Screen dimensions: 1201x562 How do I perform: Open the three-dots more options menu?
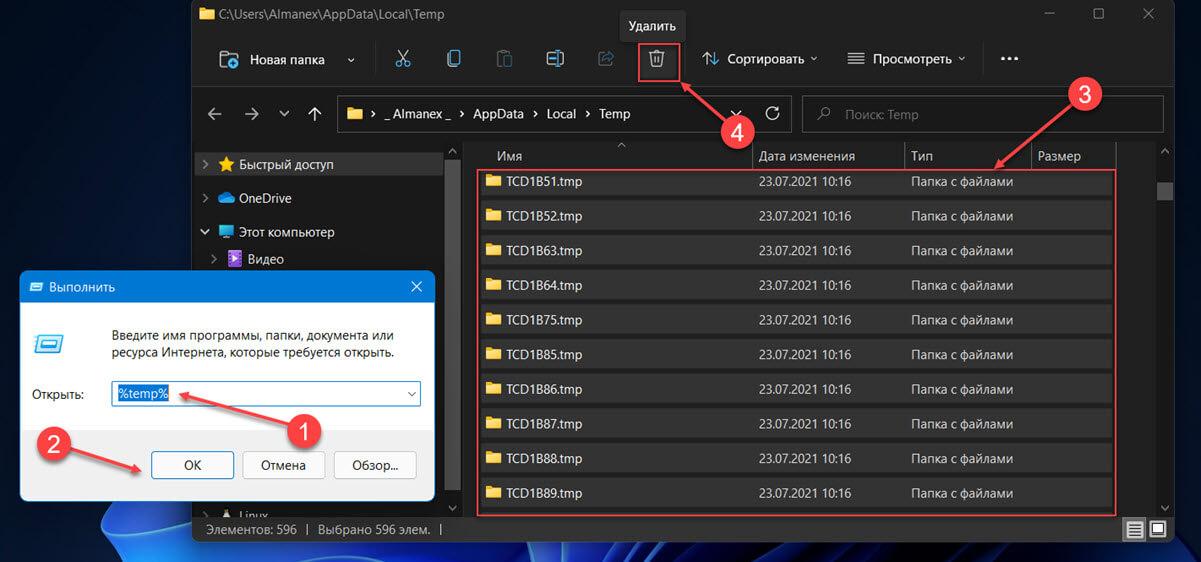pos(1009,59)
